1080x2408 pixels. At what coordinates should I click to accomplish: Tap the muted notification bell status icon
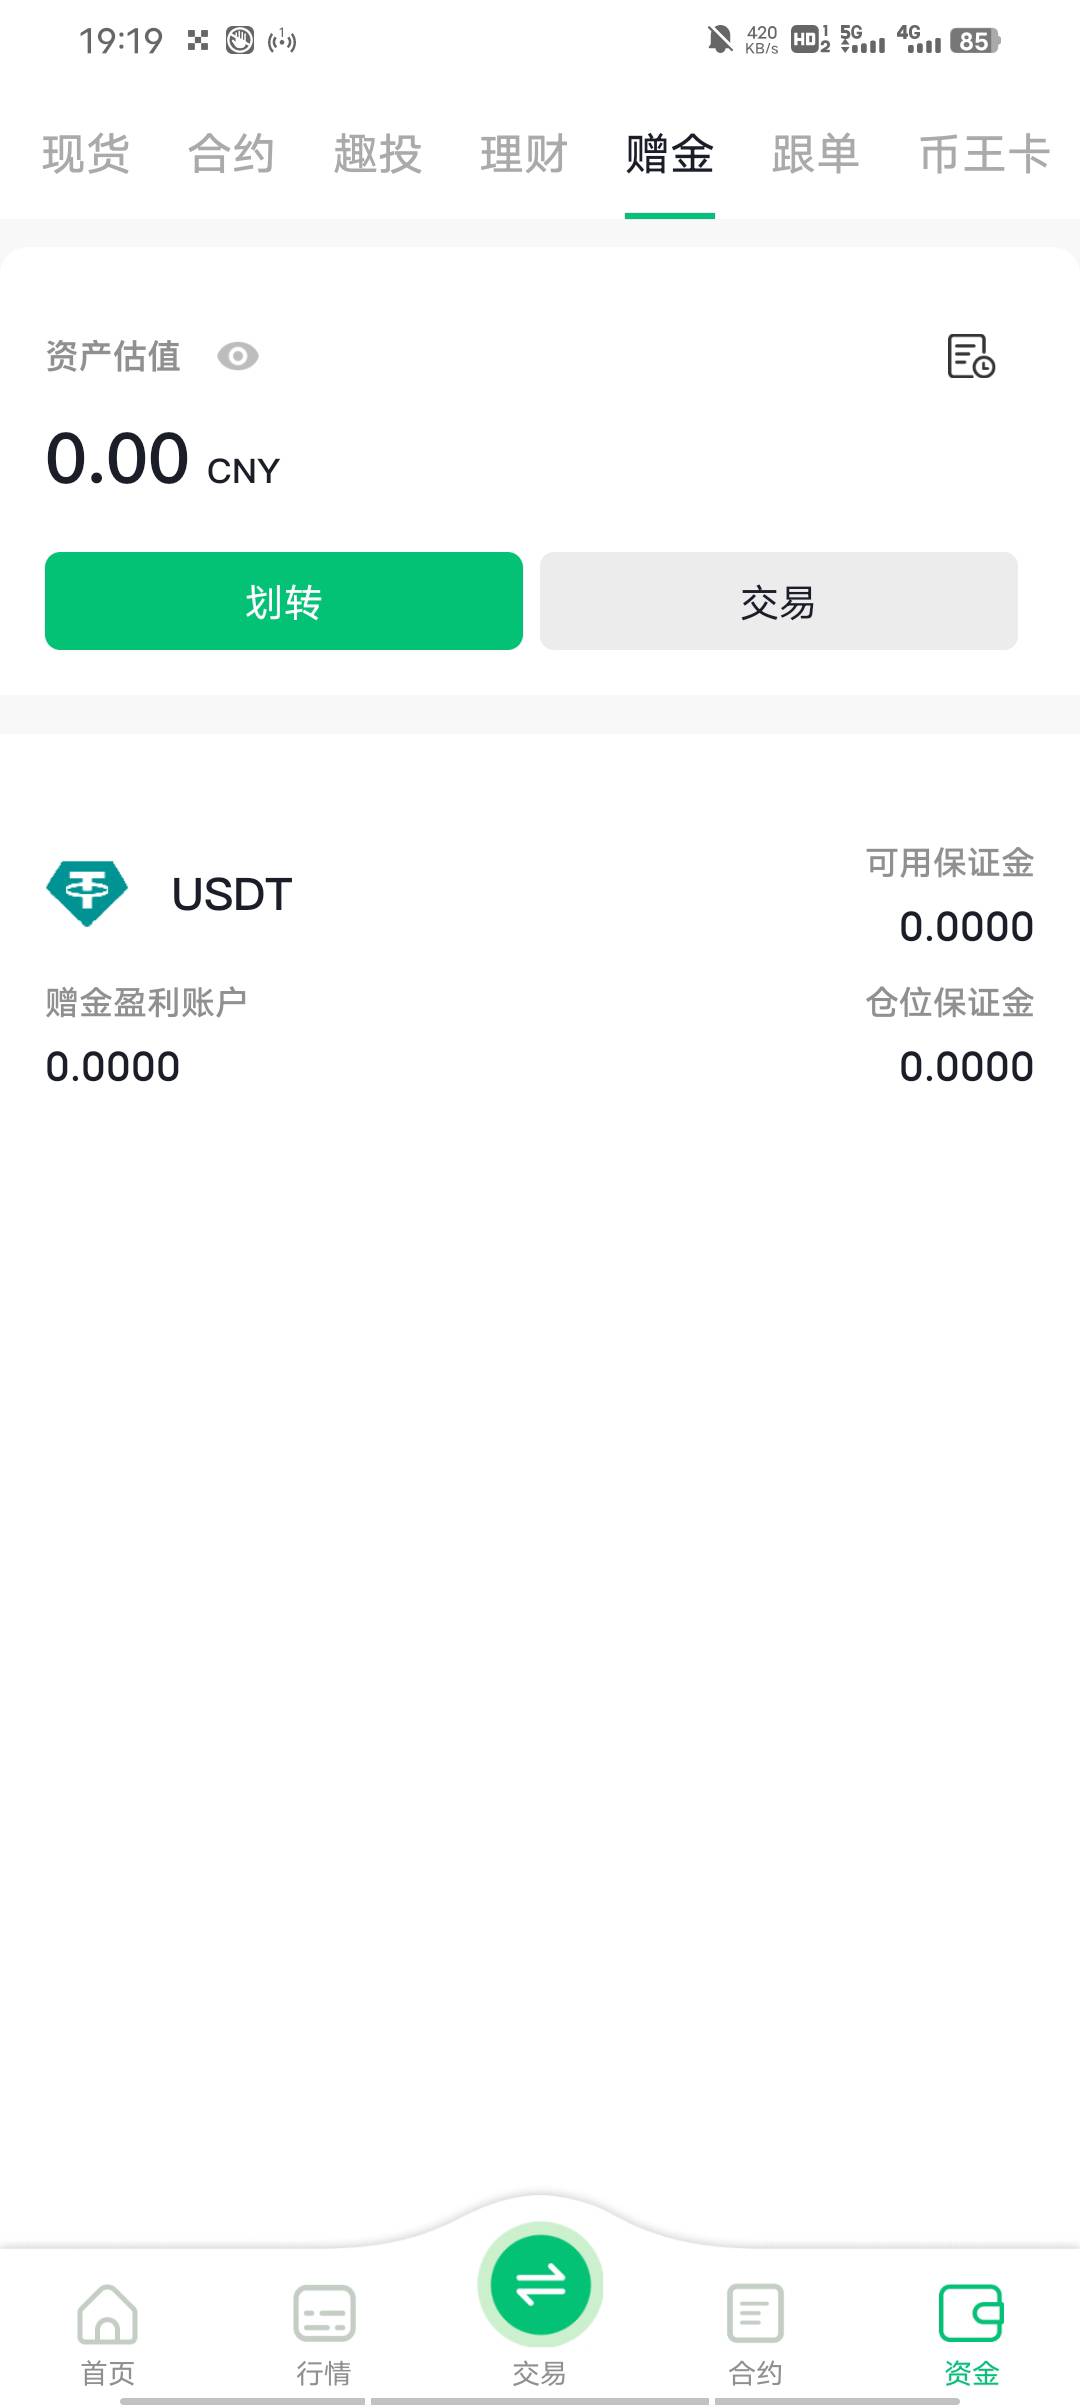coord(719,40)
